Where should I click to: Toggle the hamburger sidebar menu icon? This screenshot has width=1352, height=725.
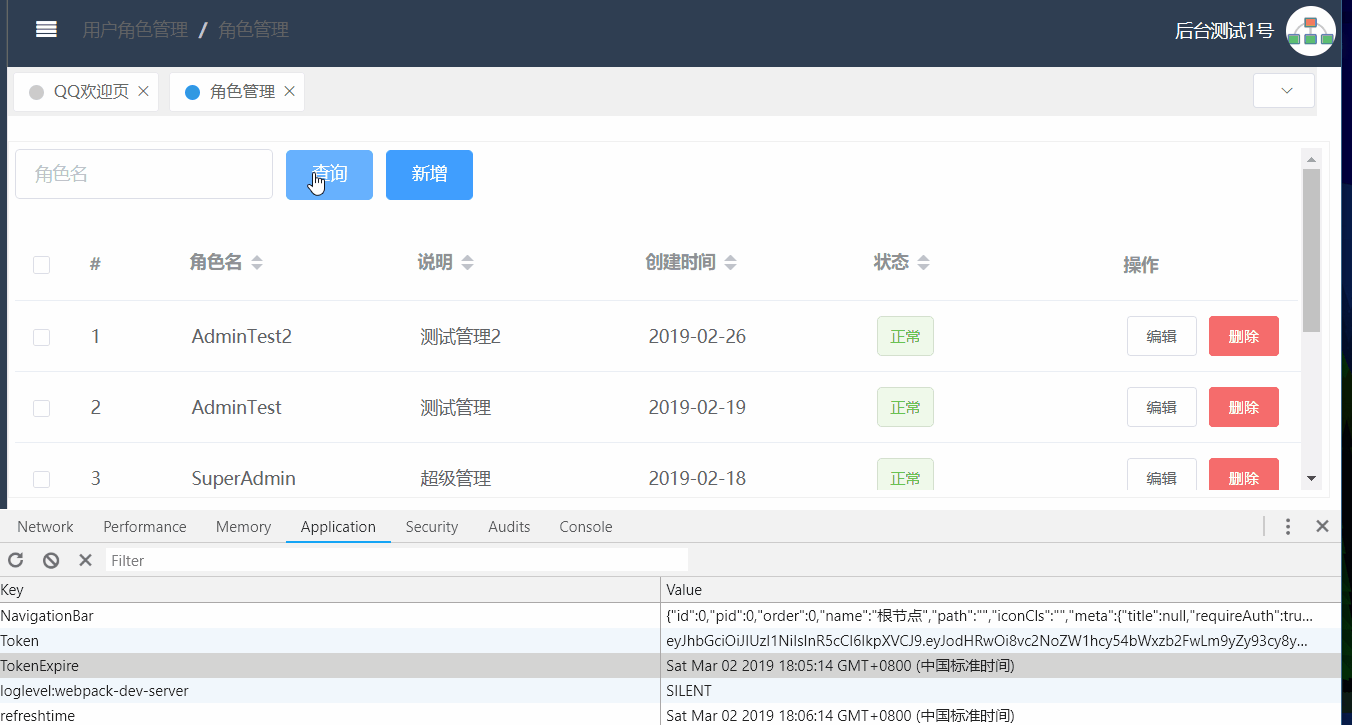tap(46, 29)
